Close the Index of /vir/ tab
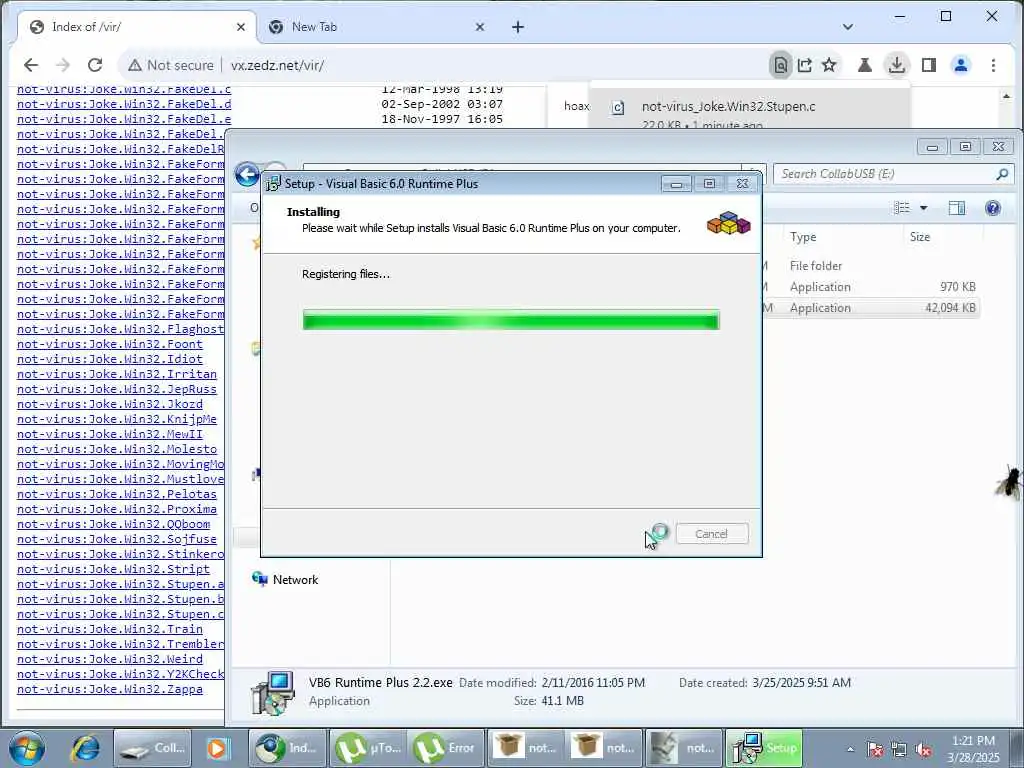 tap(240, 27)
